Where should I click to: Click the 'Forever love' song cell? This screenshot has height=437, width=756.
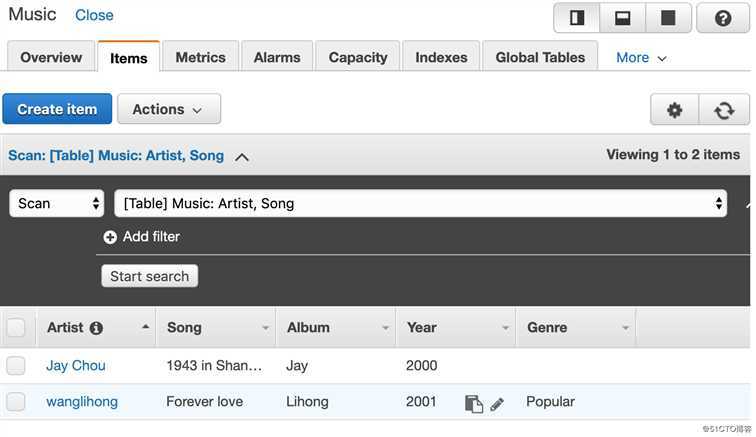204,401
